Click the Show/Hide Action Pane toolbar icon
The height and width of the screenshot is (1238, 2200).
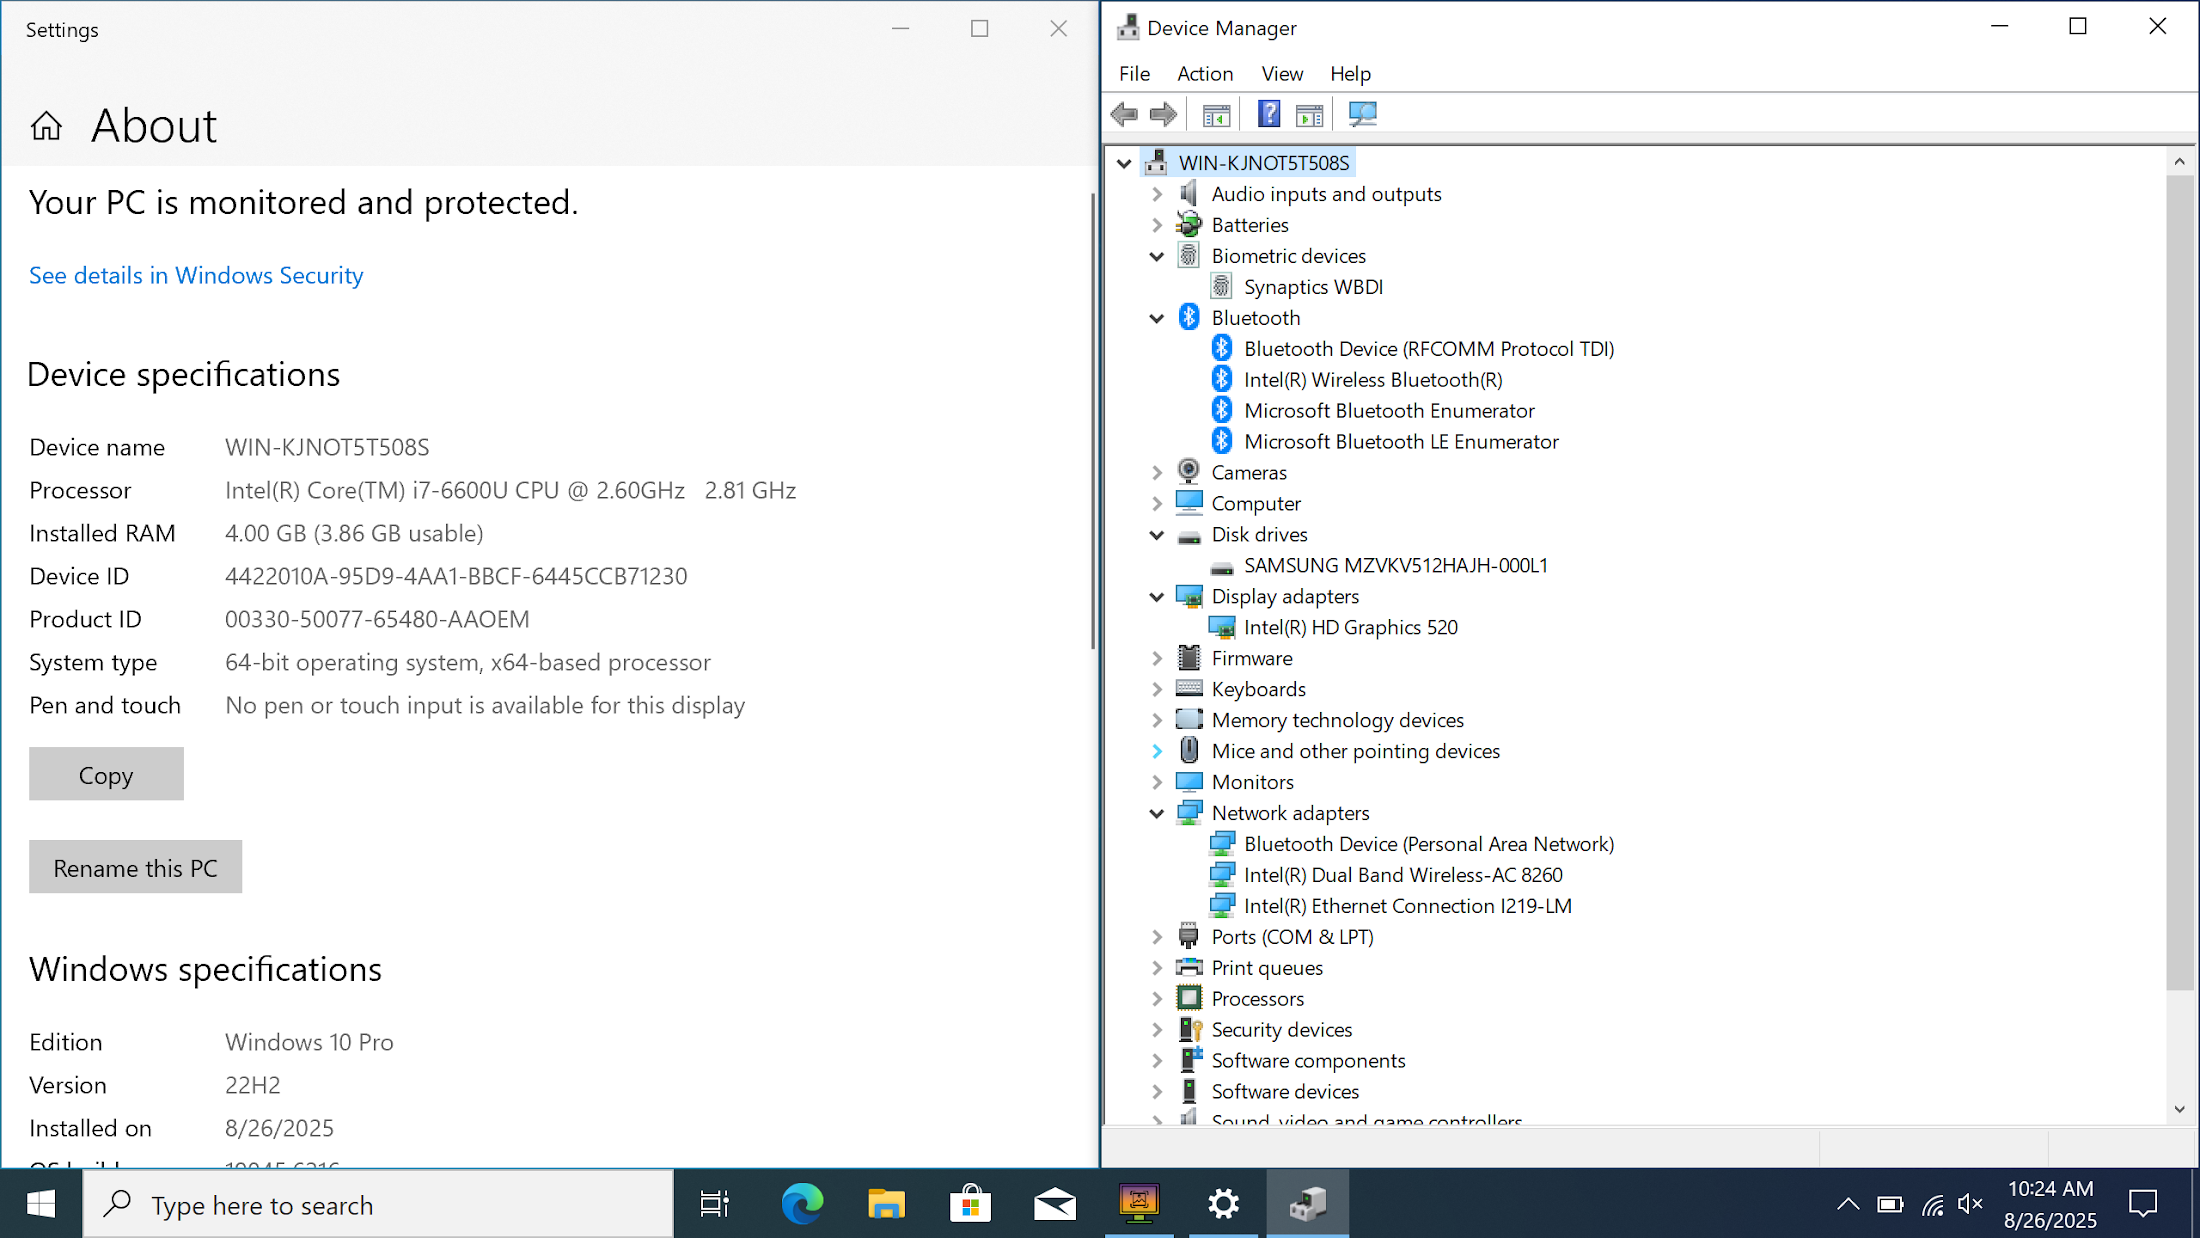click(x=1309, y=114)
